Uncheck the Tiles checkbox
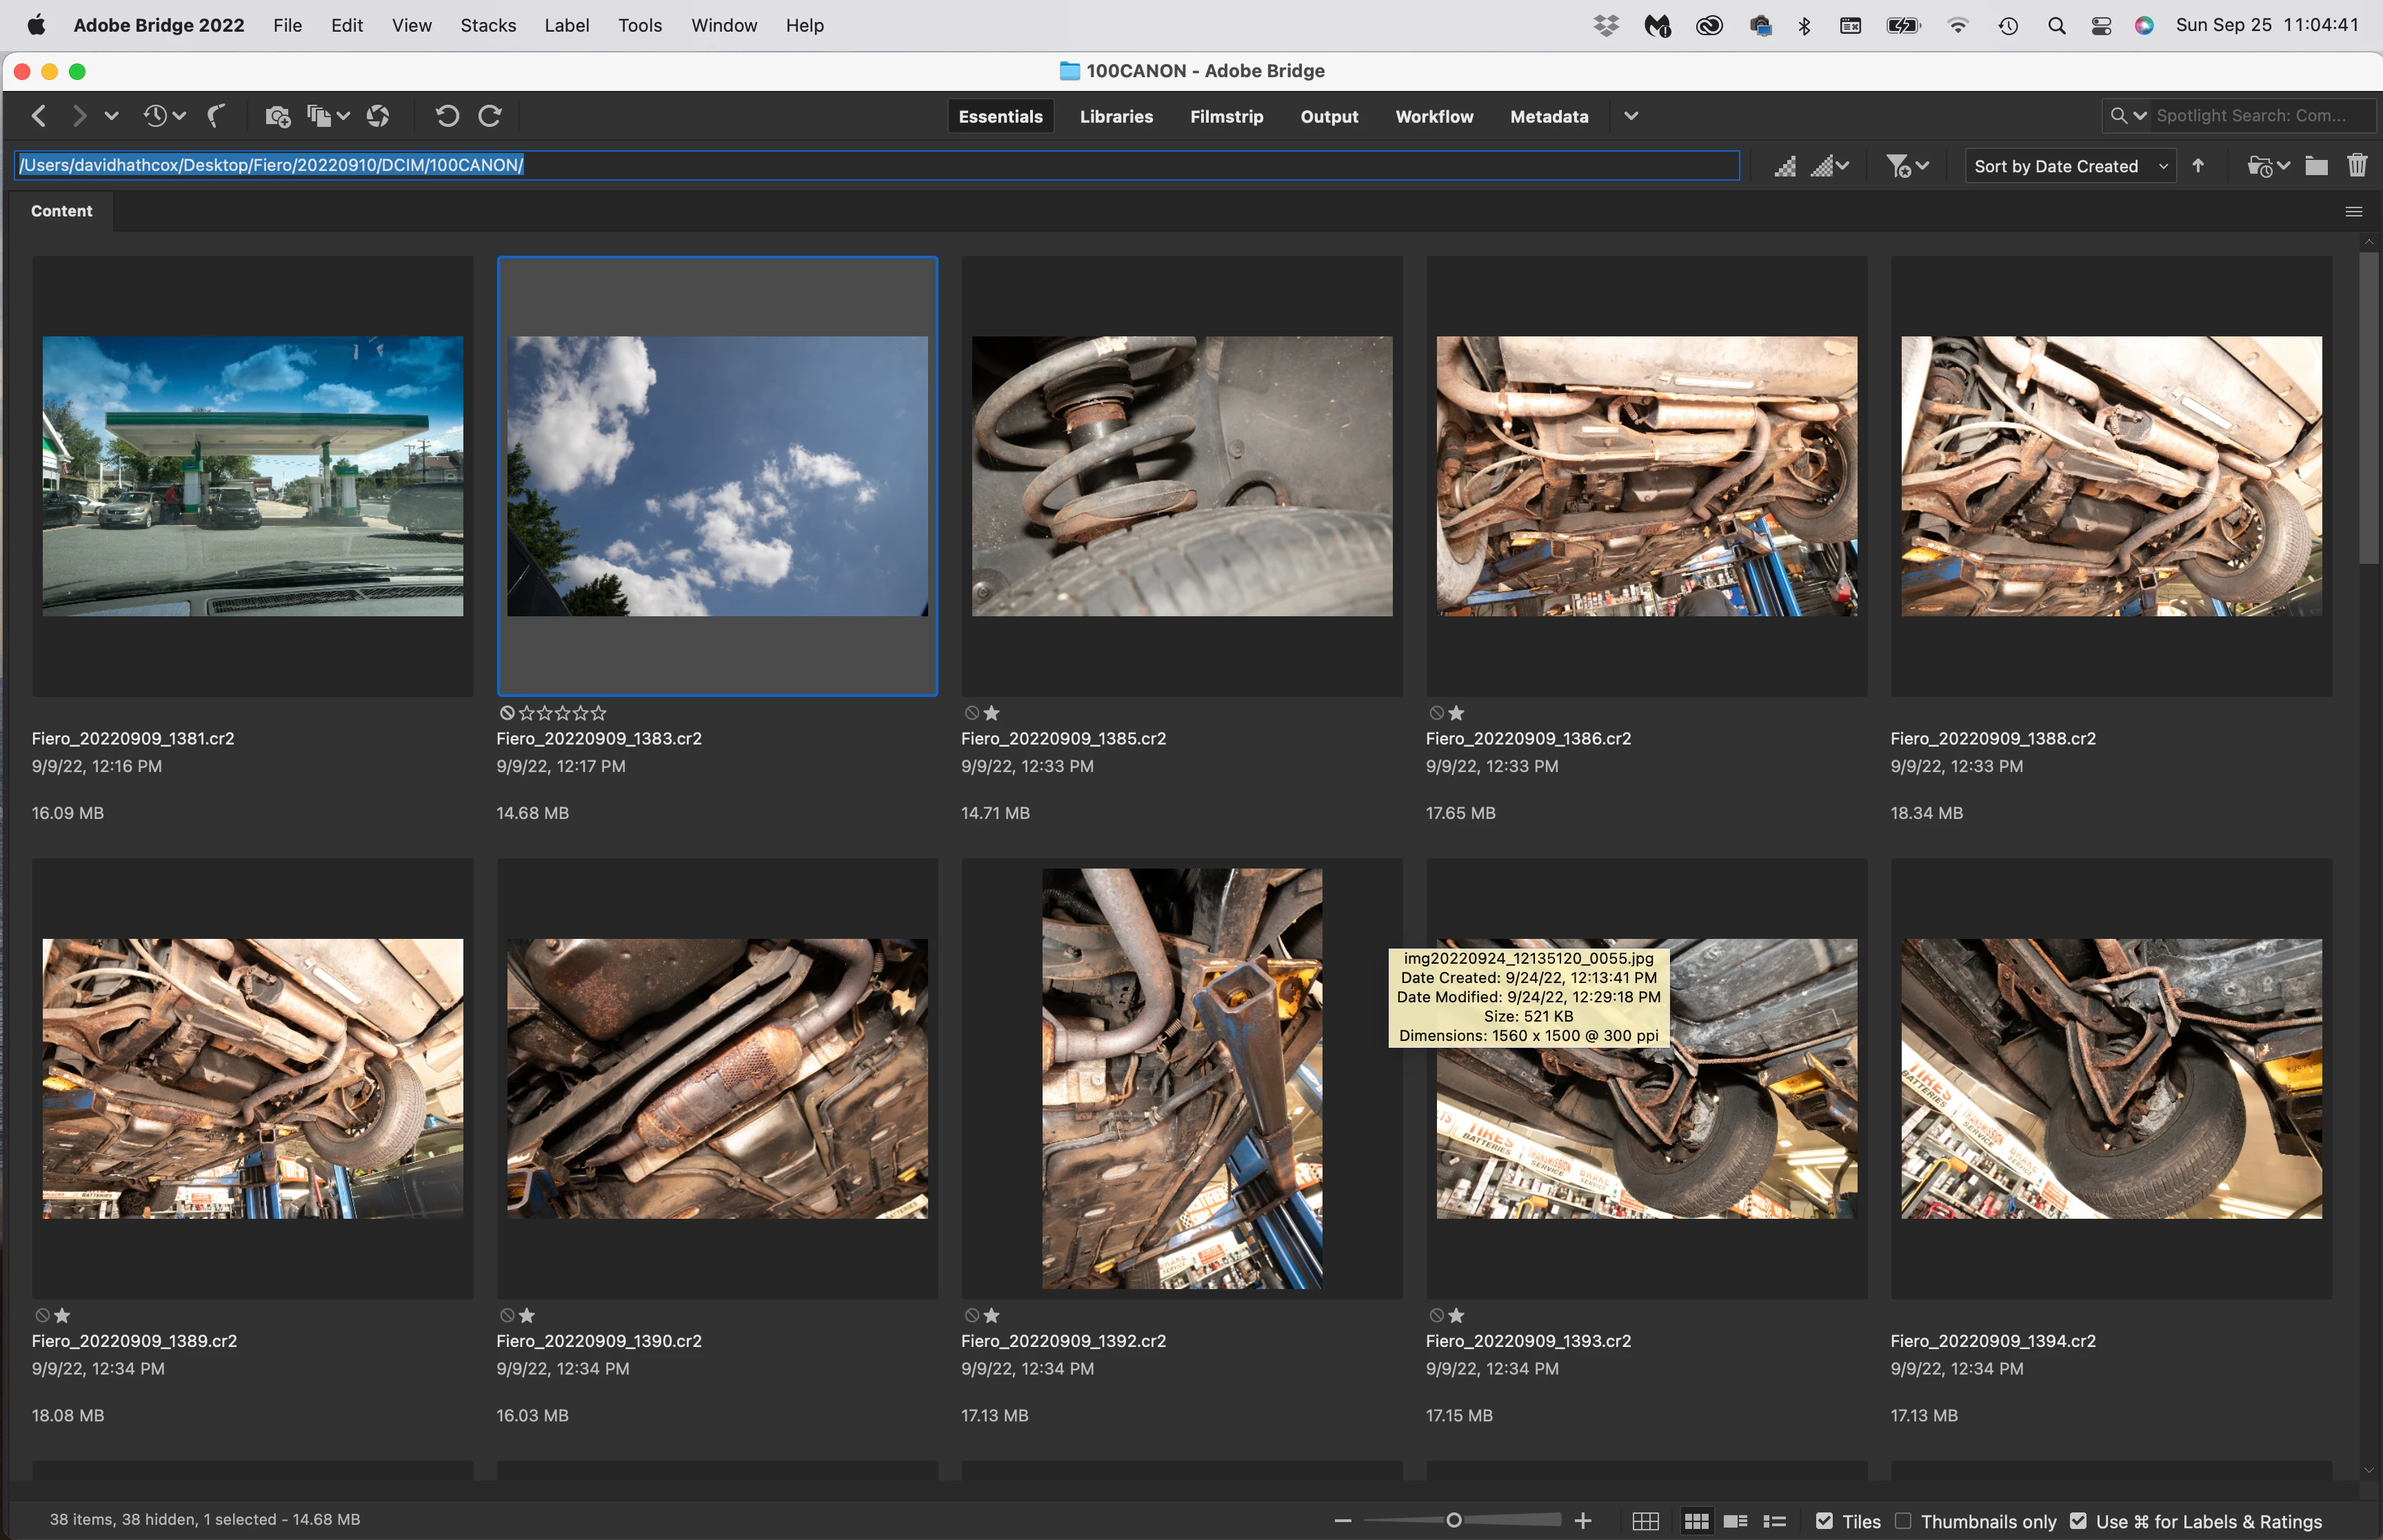Image resolution: width=2383 pixels, height=1540 pixels. (x=1824, y=1520)
